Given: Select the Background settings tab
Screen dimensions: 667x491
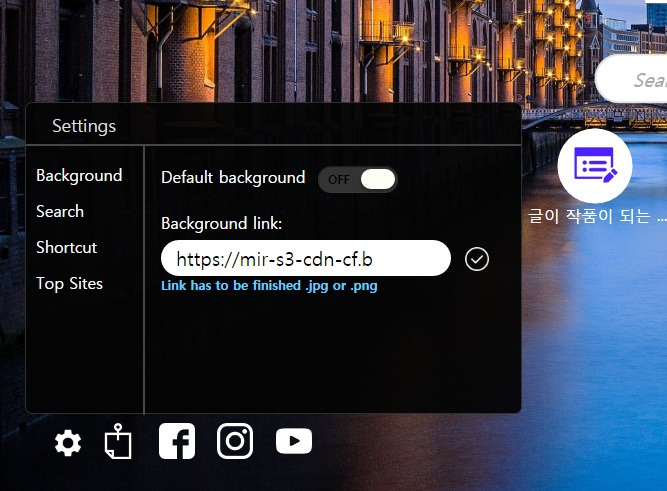Looking at the screenshot, I should point(79,176).
